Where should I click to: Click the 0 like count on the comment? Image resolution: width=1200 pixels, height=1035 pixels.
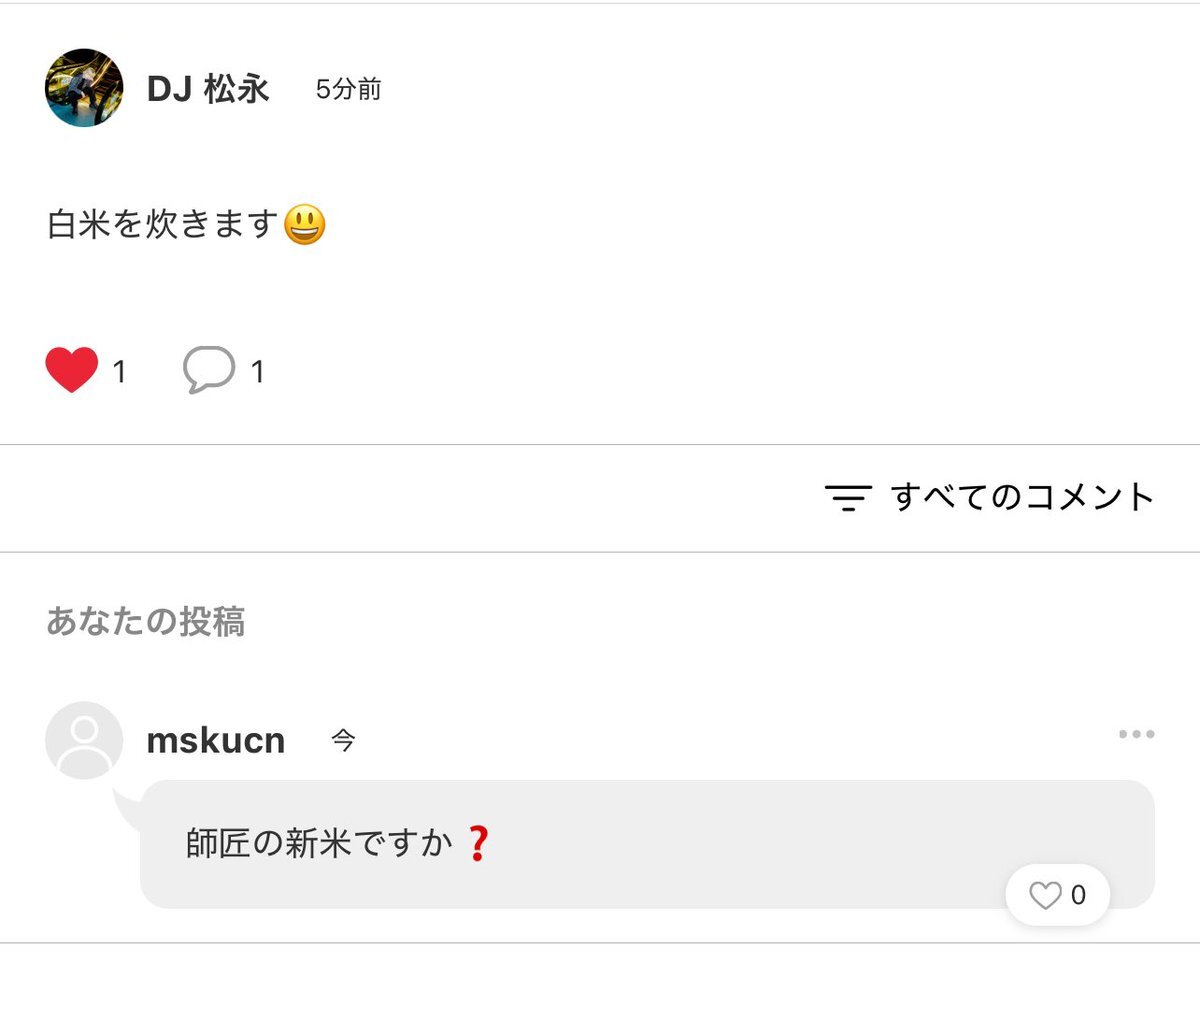click(x=1078, y=895)
